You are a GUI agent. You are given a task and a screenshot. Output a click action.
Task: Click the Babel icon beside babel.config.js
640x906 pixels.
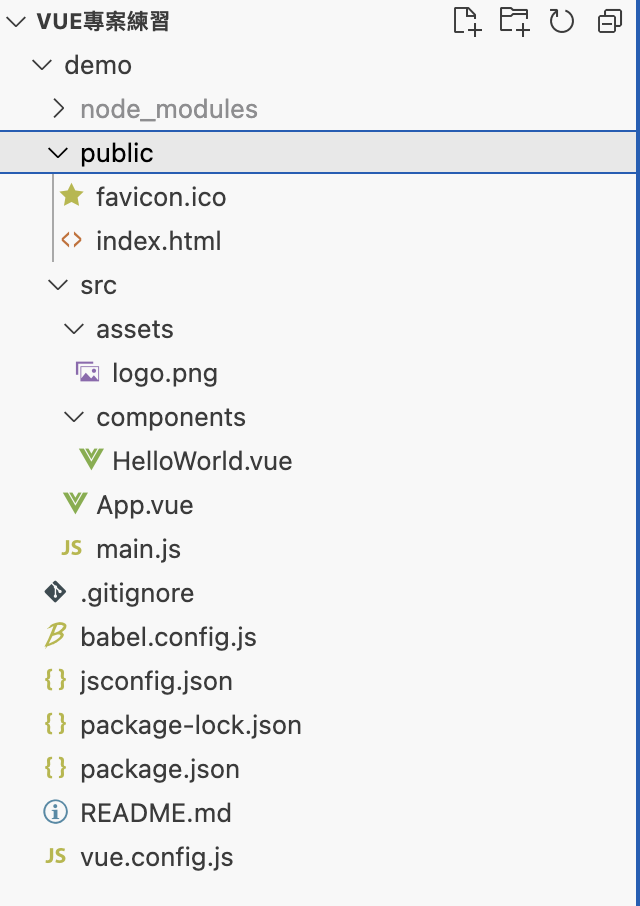pos(56,636)
